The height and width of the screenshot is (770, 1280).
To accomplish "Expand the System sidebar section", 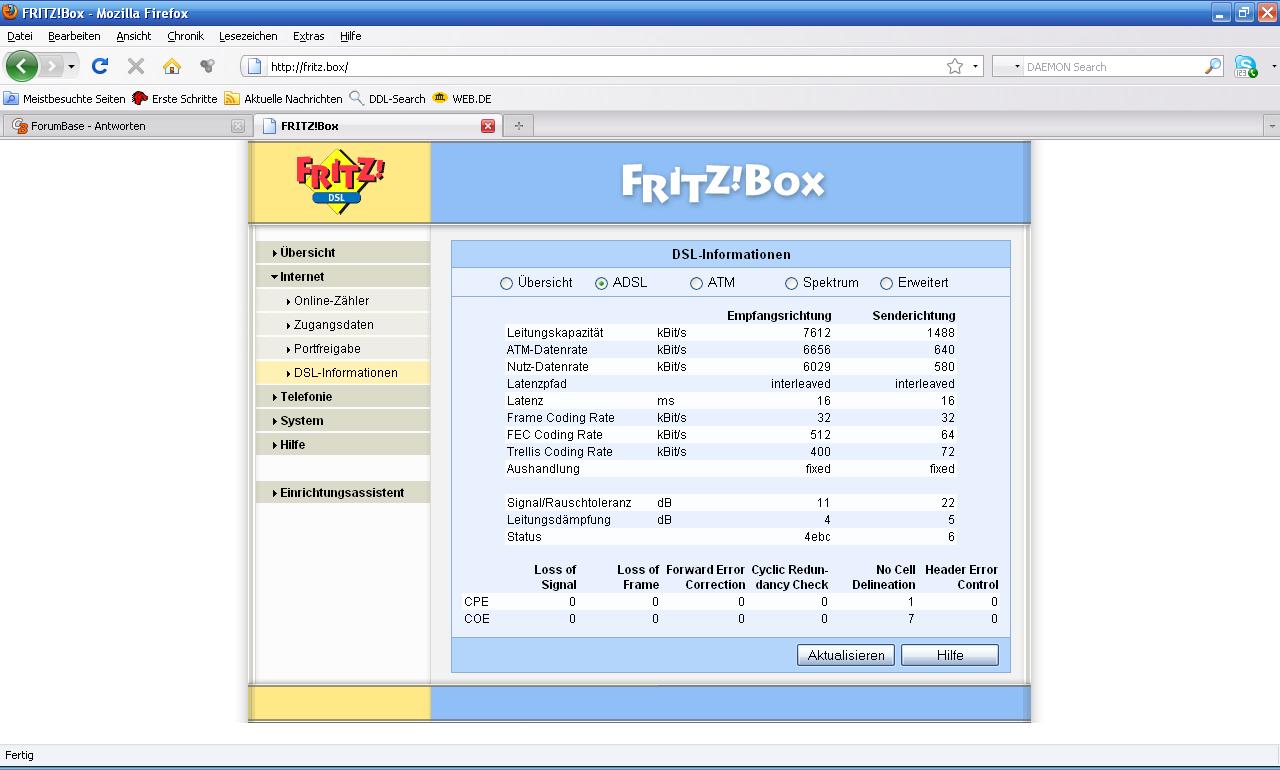I will pos(343,421).
